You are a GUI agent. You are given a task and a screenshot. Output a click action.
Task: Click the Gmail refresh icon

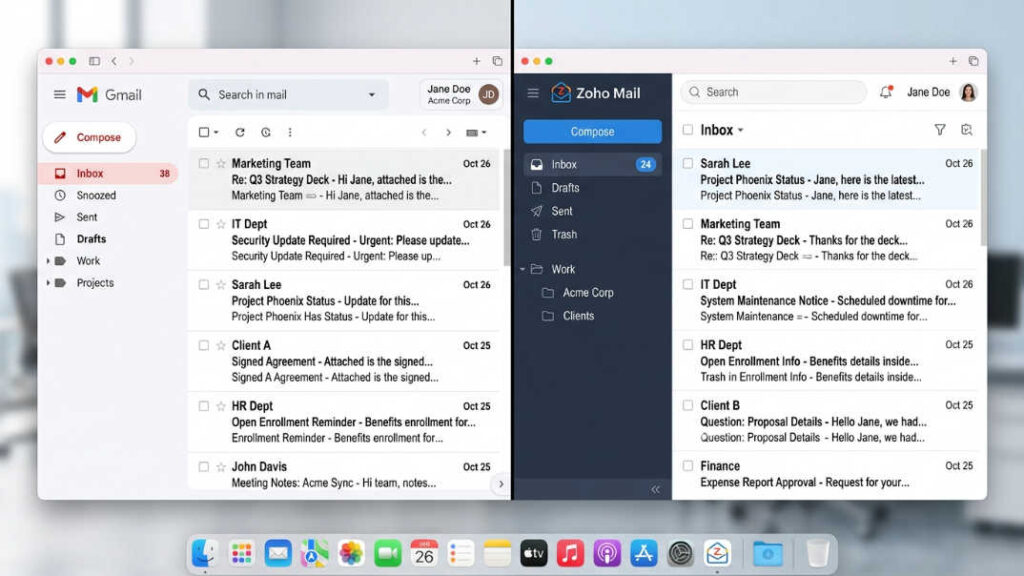[x=240, y=133]
